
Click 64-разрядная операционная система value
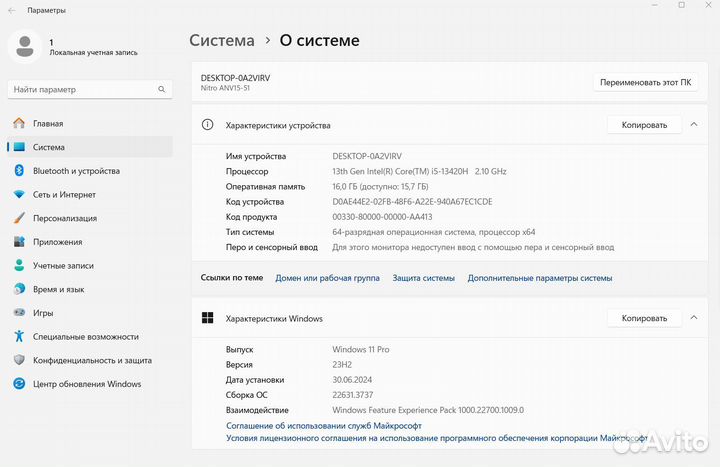(433, 232)
